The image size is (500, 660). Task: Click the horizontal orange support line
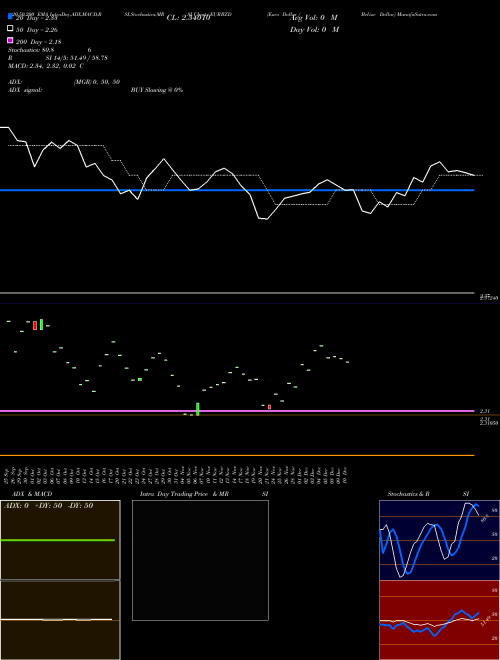237,455
